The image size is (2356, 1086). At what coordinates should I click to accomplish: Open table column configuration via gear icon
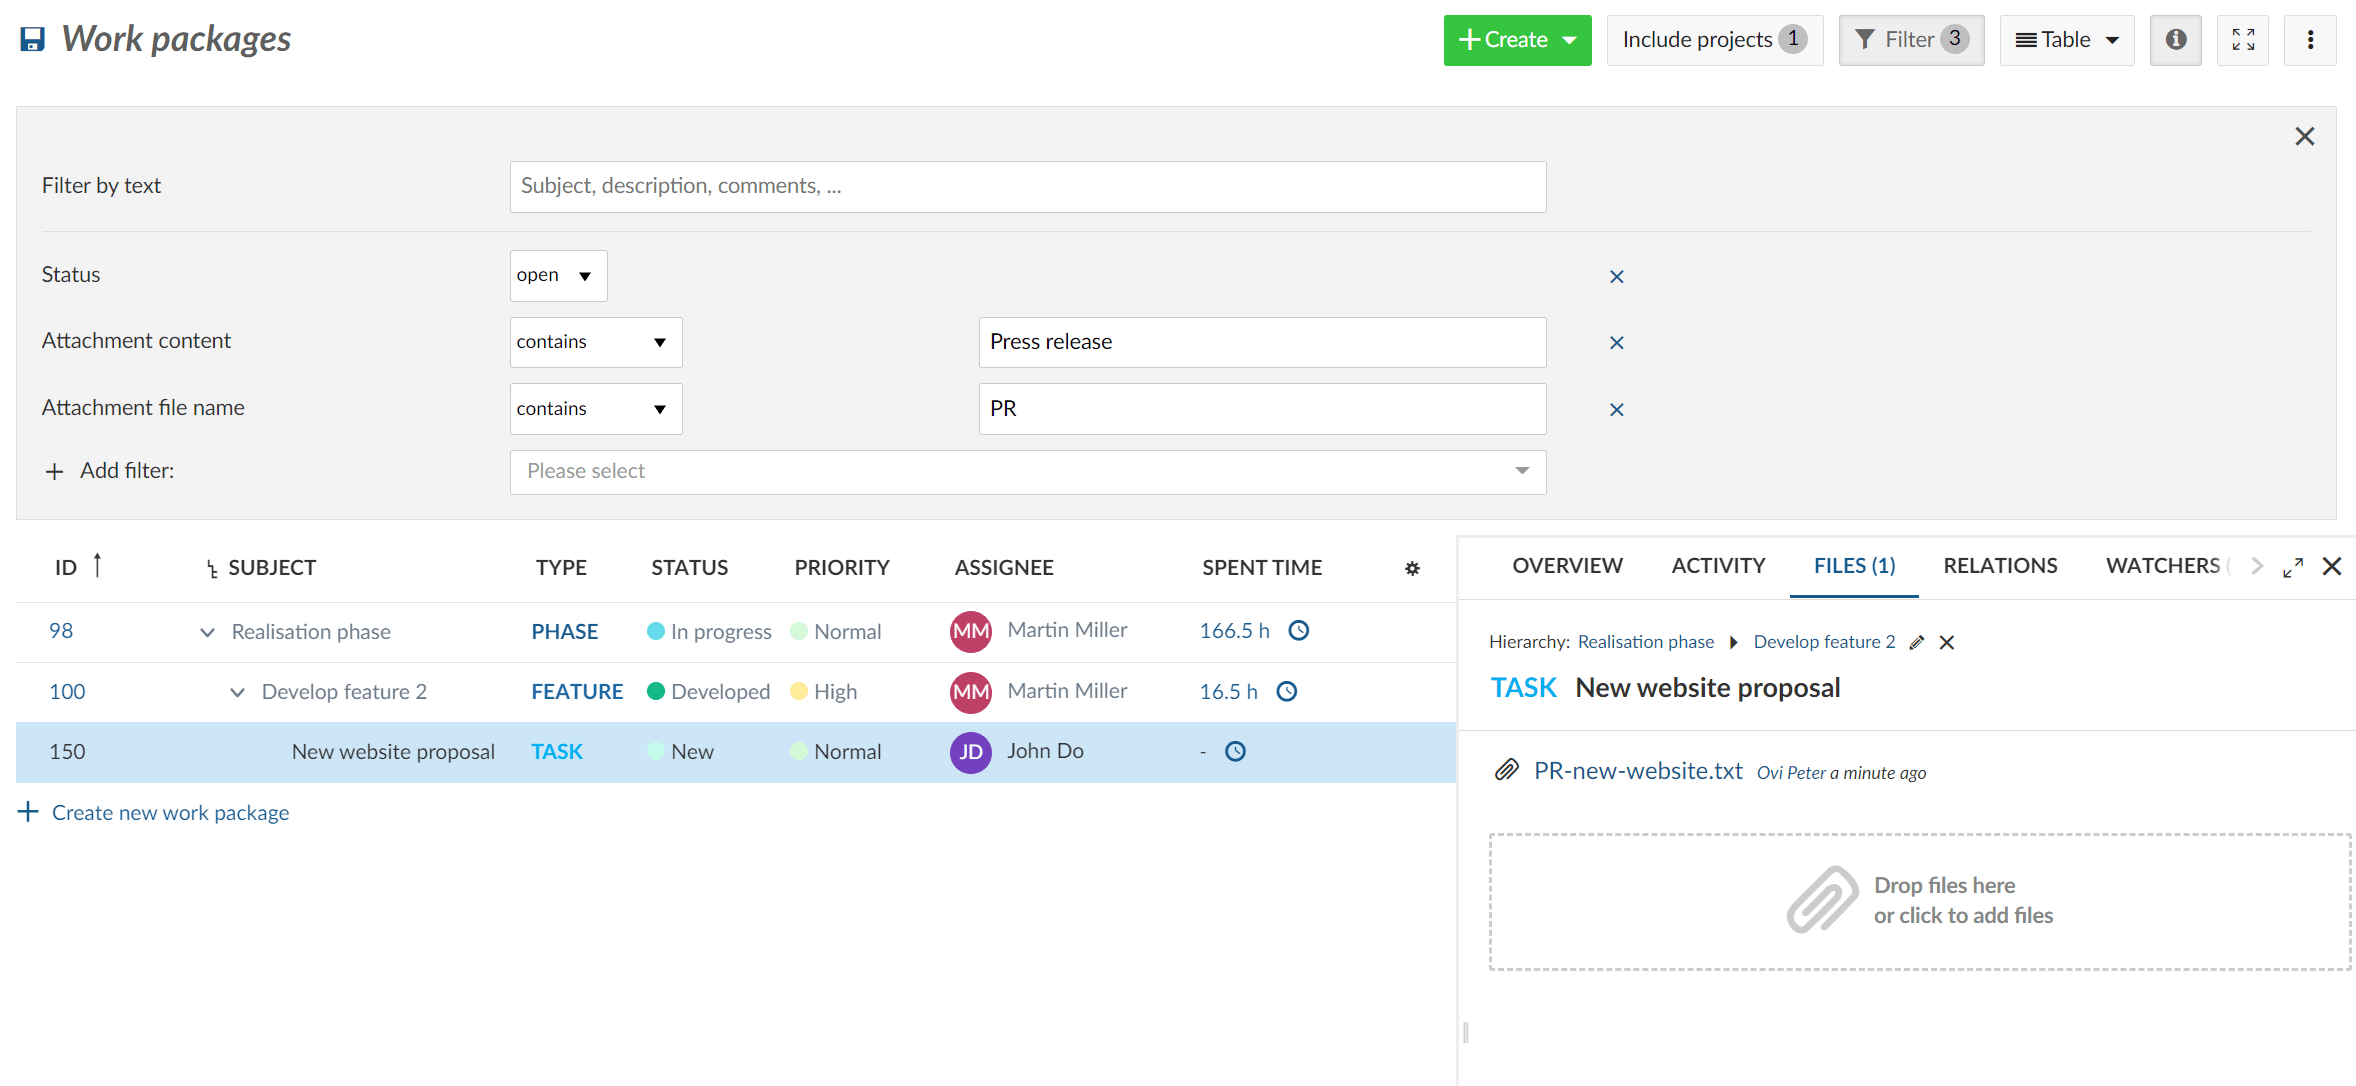[x=1412, y=568]
